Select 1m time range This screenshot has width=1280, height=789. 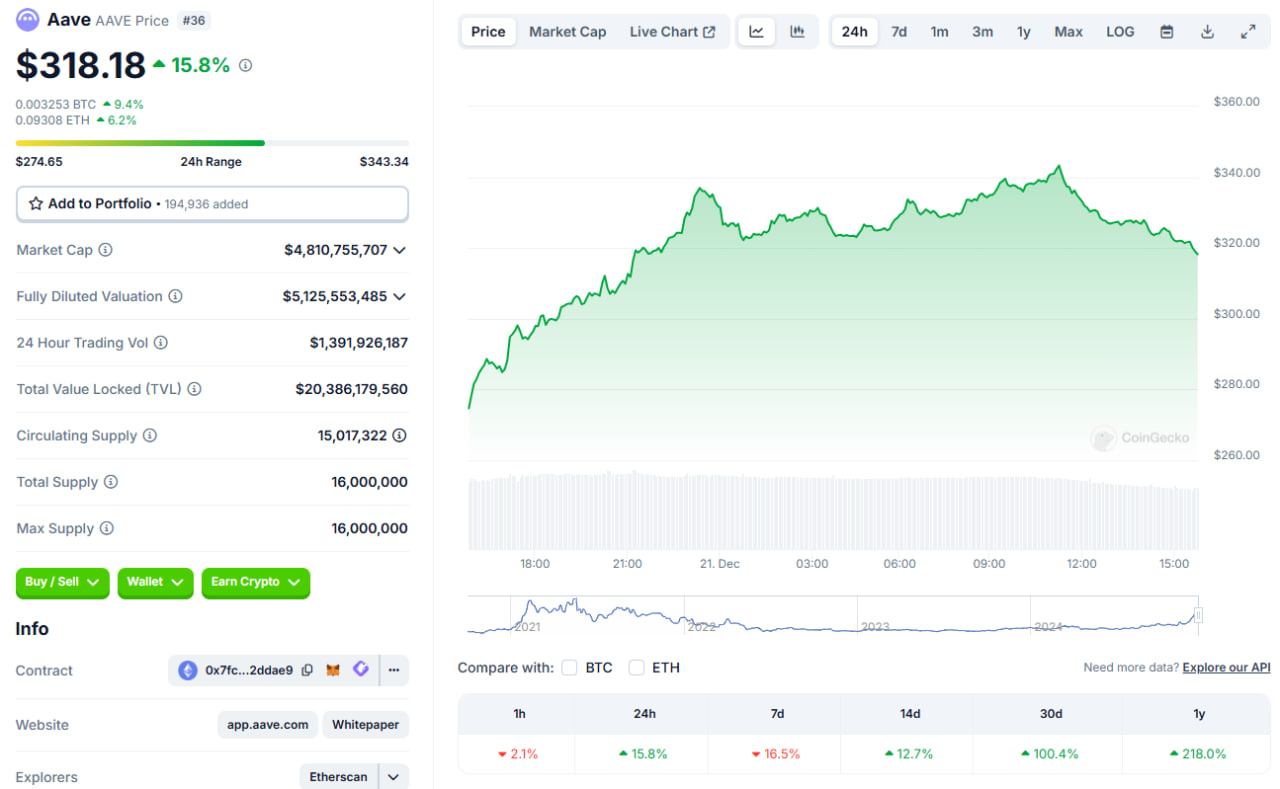(x=940, y=32)
